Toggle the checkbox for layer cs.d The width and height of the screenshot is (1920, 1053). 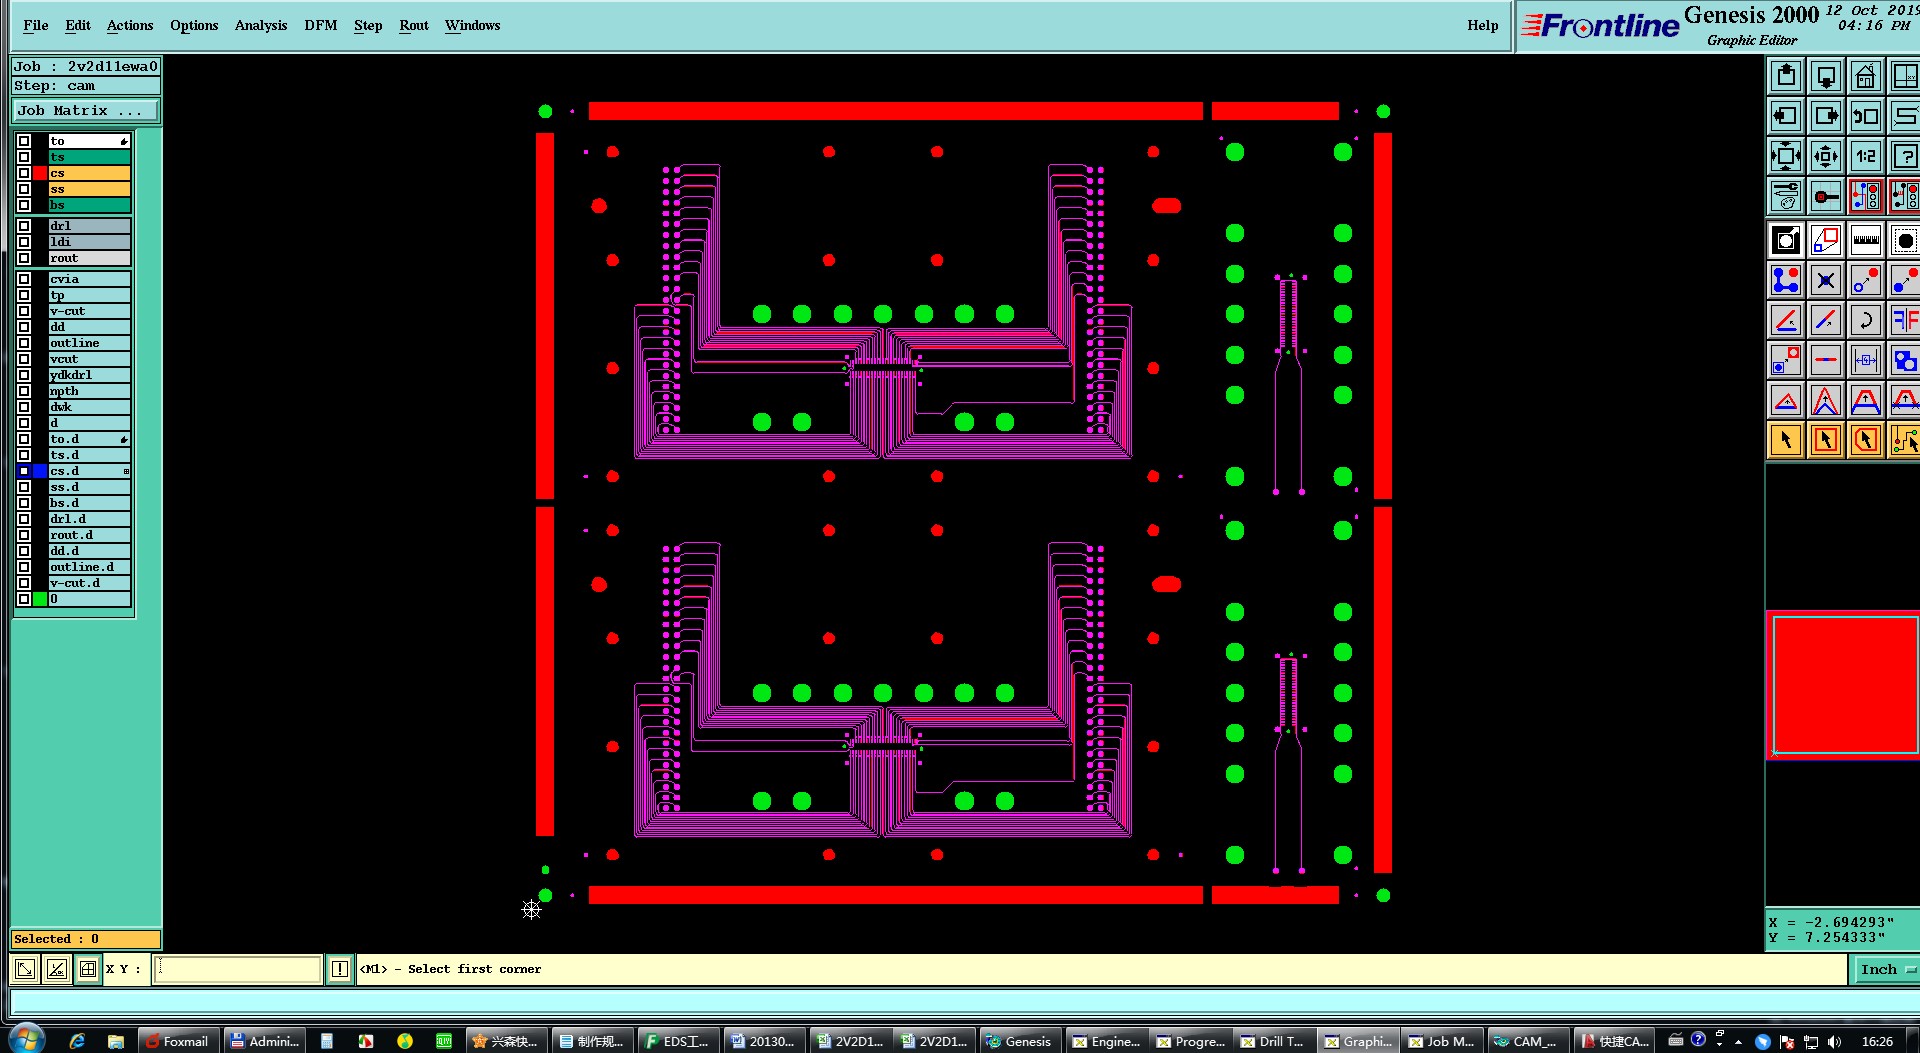[24, 471]
